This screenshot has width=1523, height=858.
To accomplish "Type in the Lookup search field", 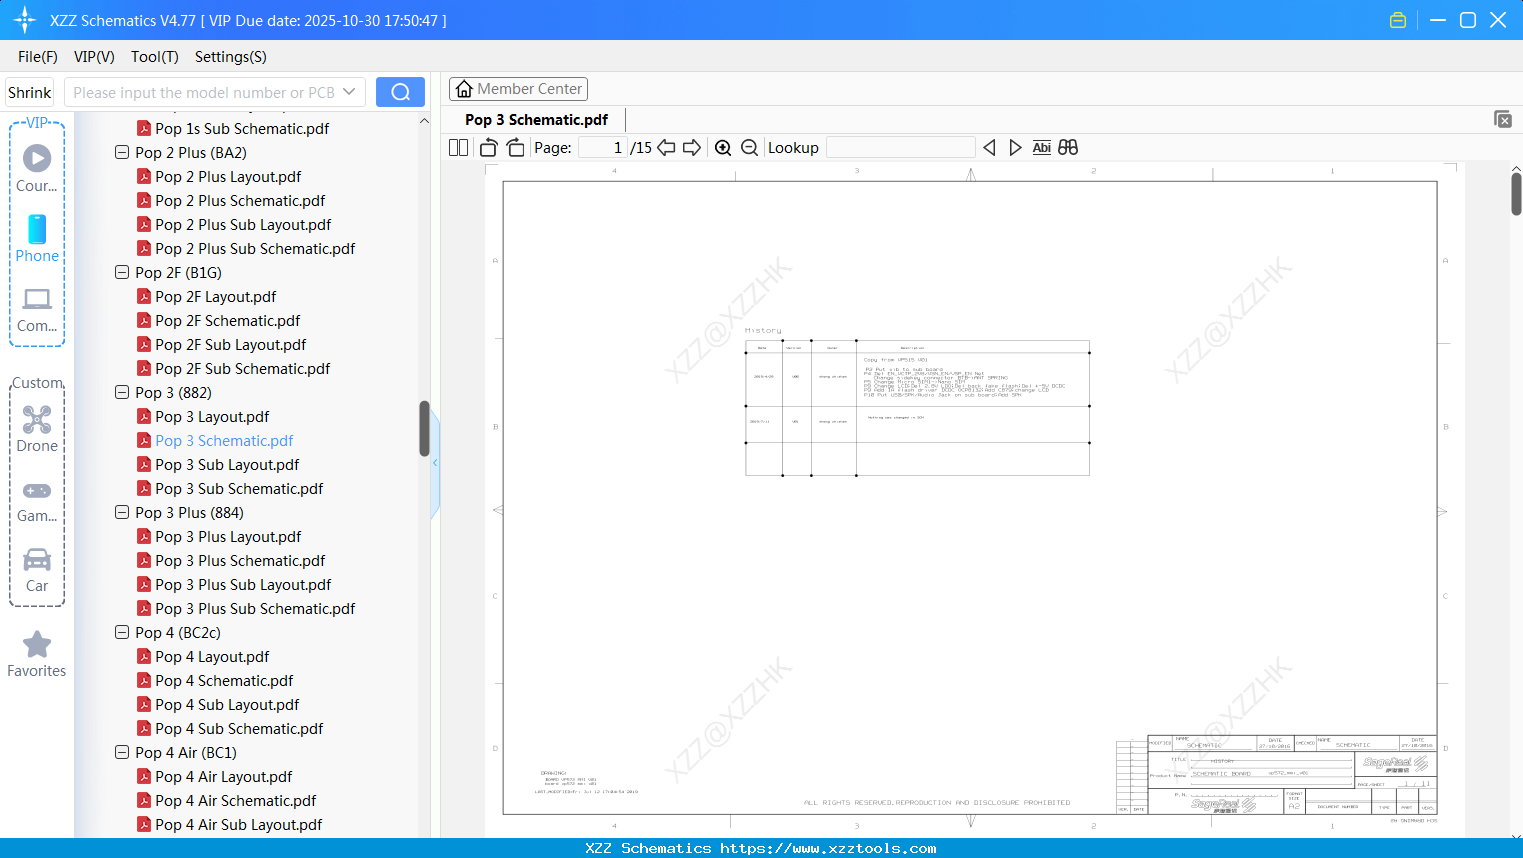I will (899, 147).
